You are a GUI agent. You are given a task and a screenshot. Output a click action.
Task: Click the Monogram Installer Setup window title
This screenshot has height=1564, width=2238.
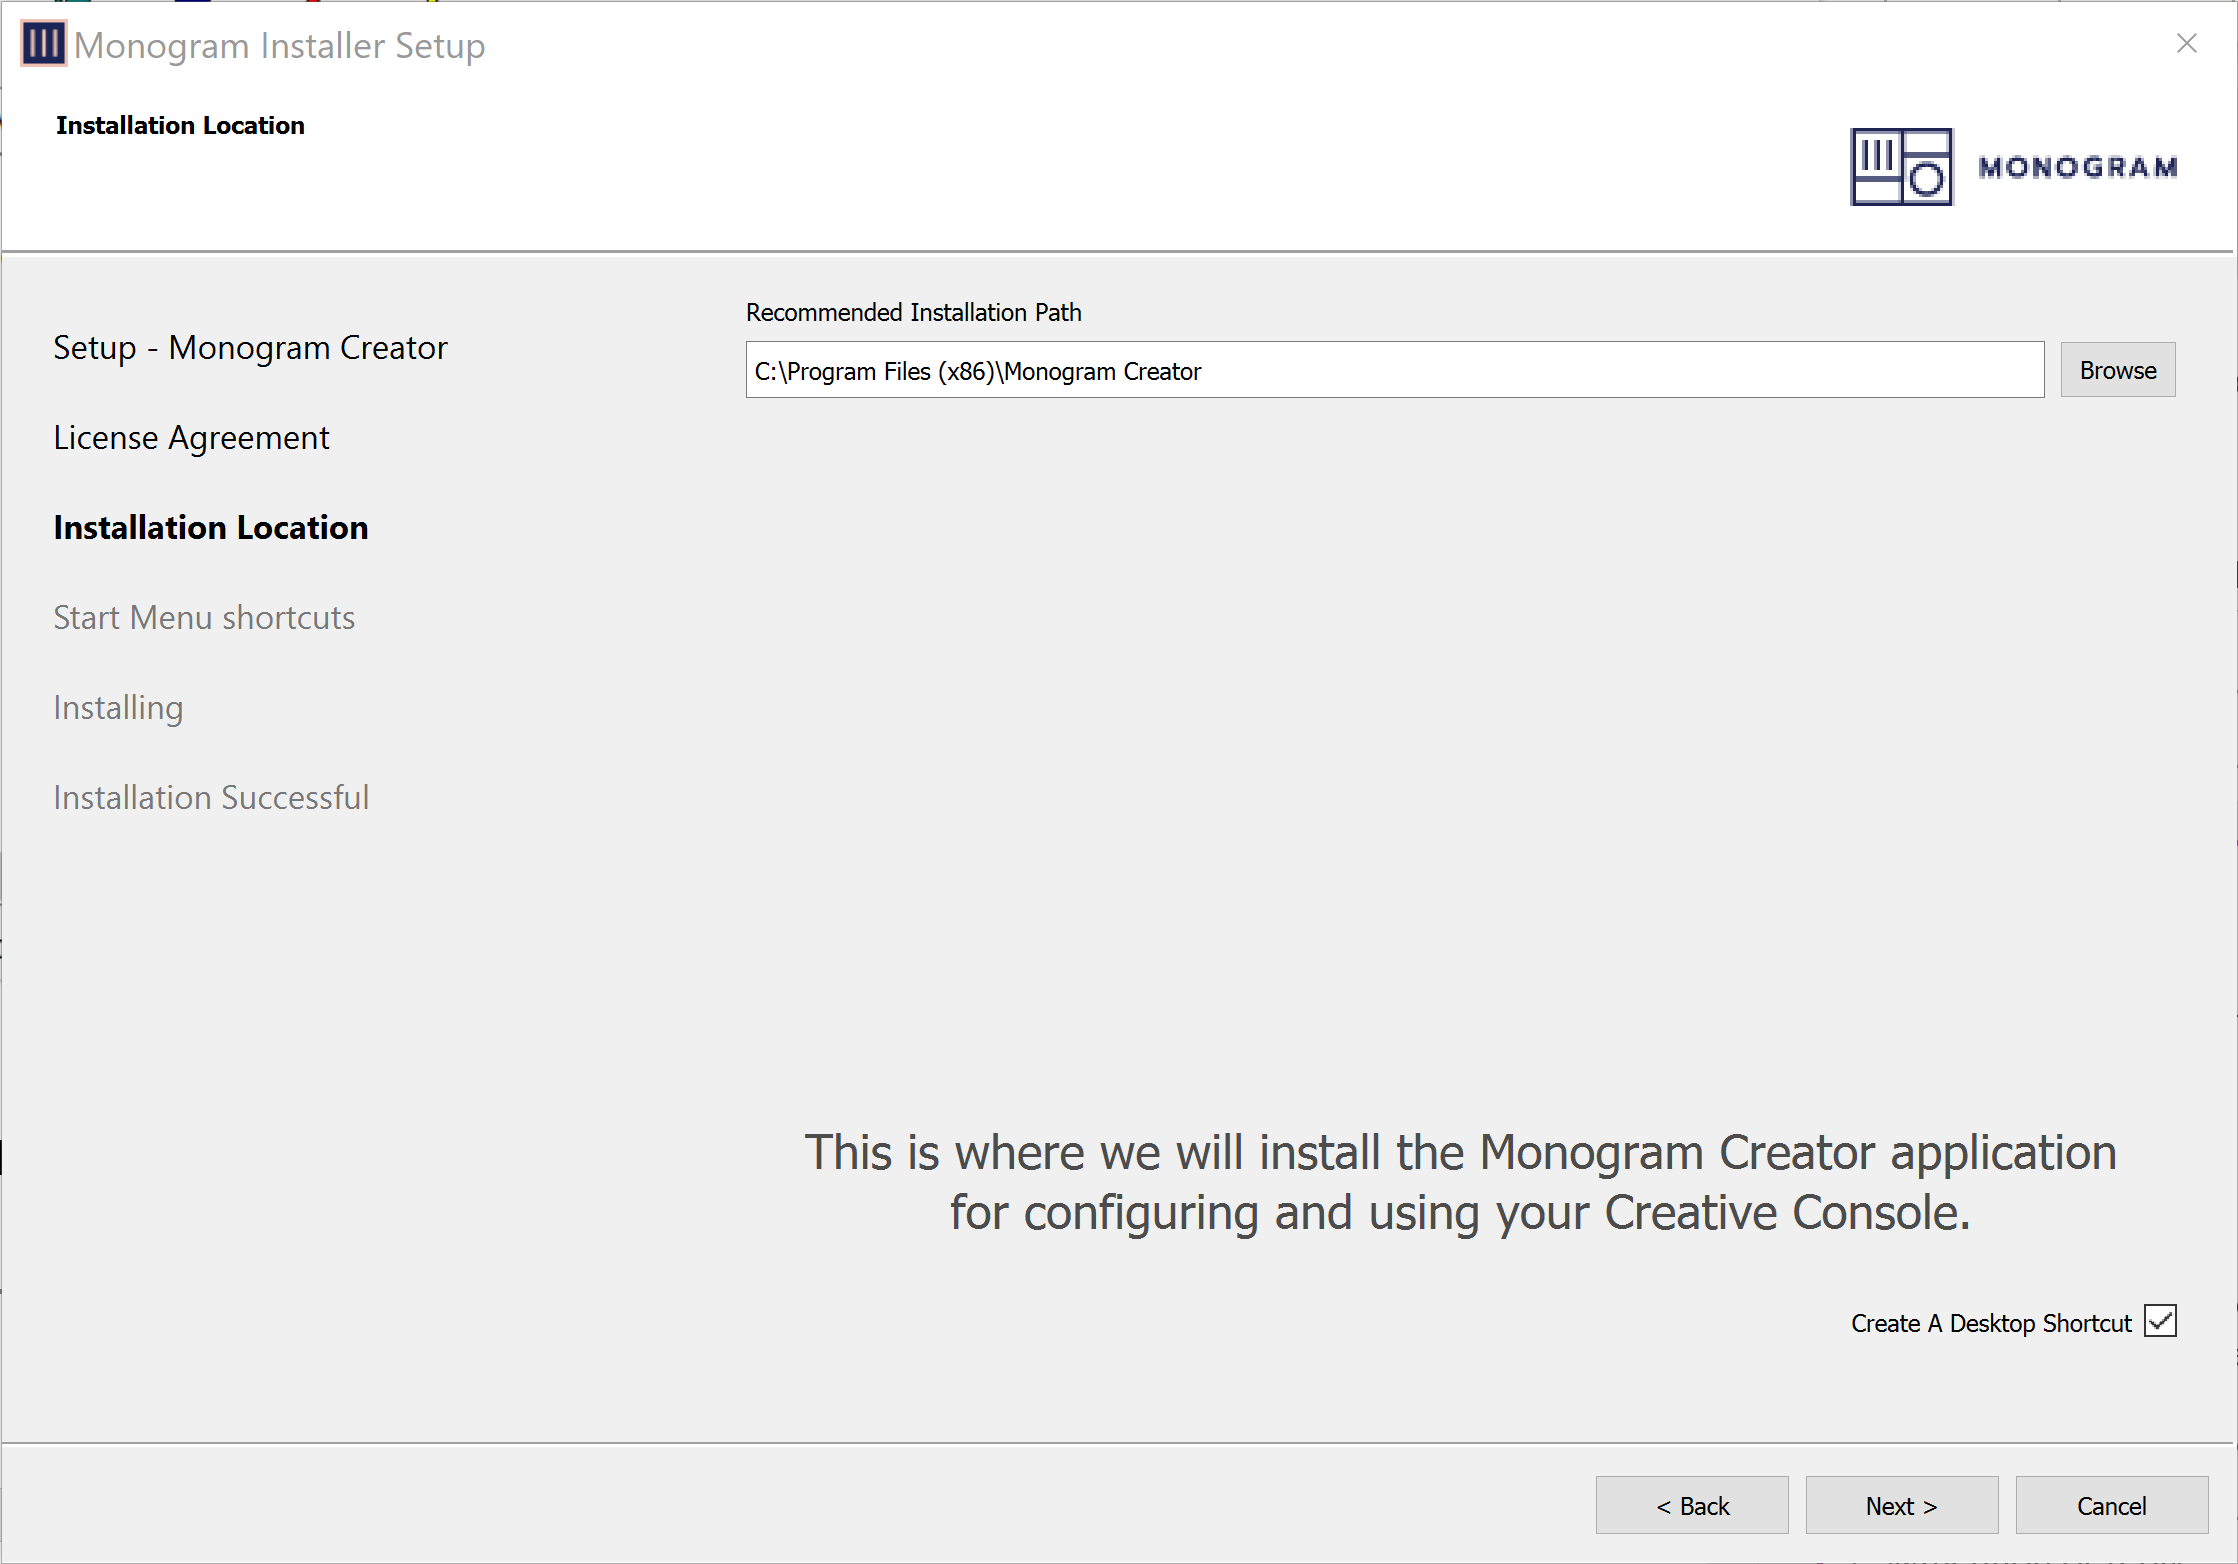tap(279, 46)
